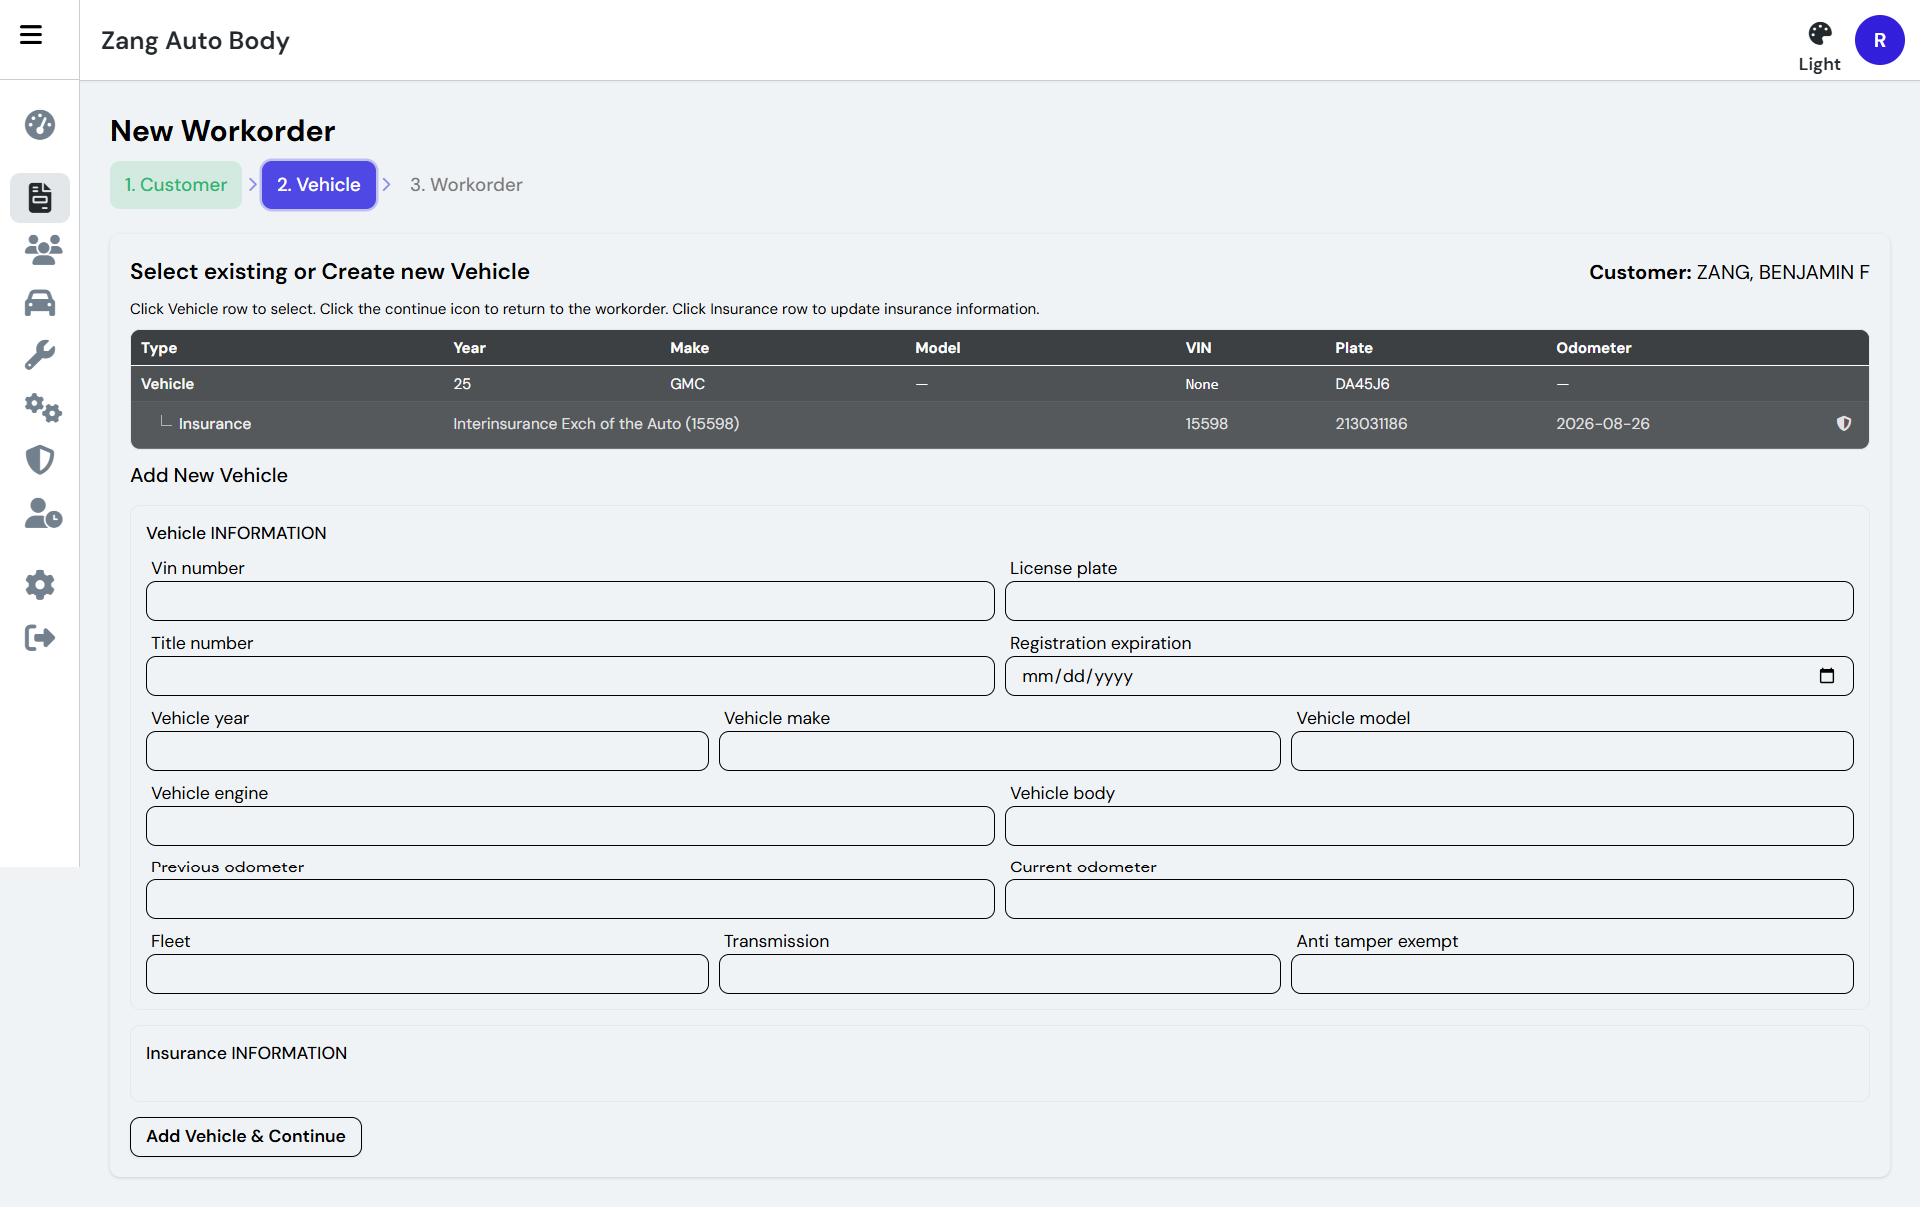This screenshot has height=1207, width=1920.
Task: Click the Year column header
Action: [x=469, y=348]
